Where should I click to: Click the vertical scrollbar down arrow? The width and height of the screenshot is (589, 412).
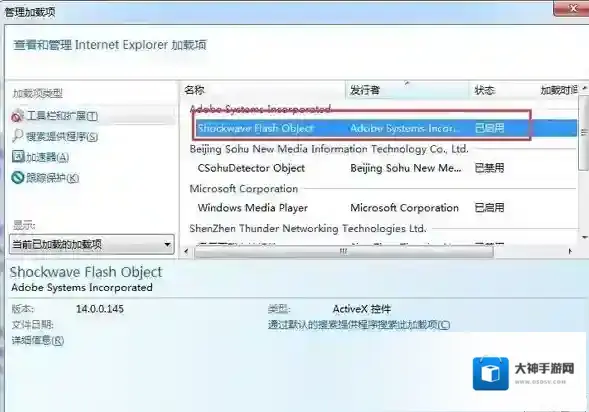pos(584,237)
